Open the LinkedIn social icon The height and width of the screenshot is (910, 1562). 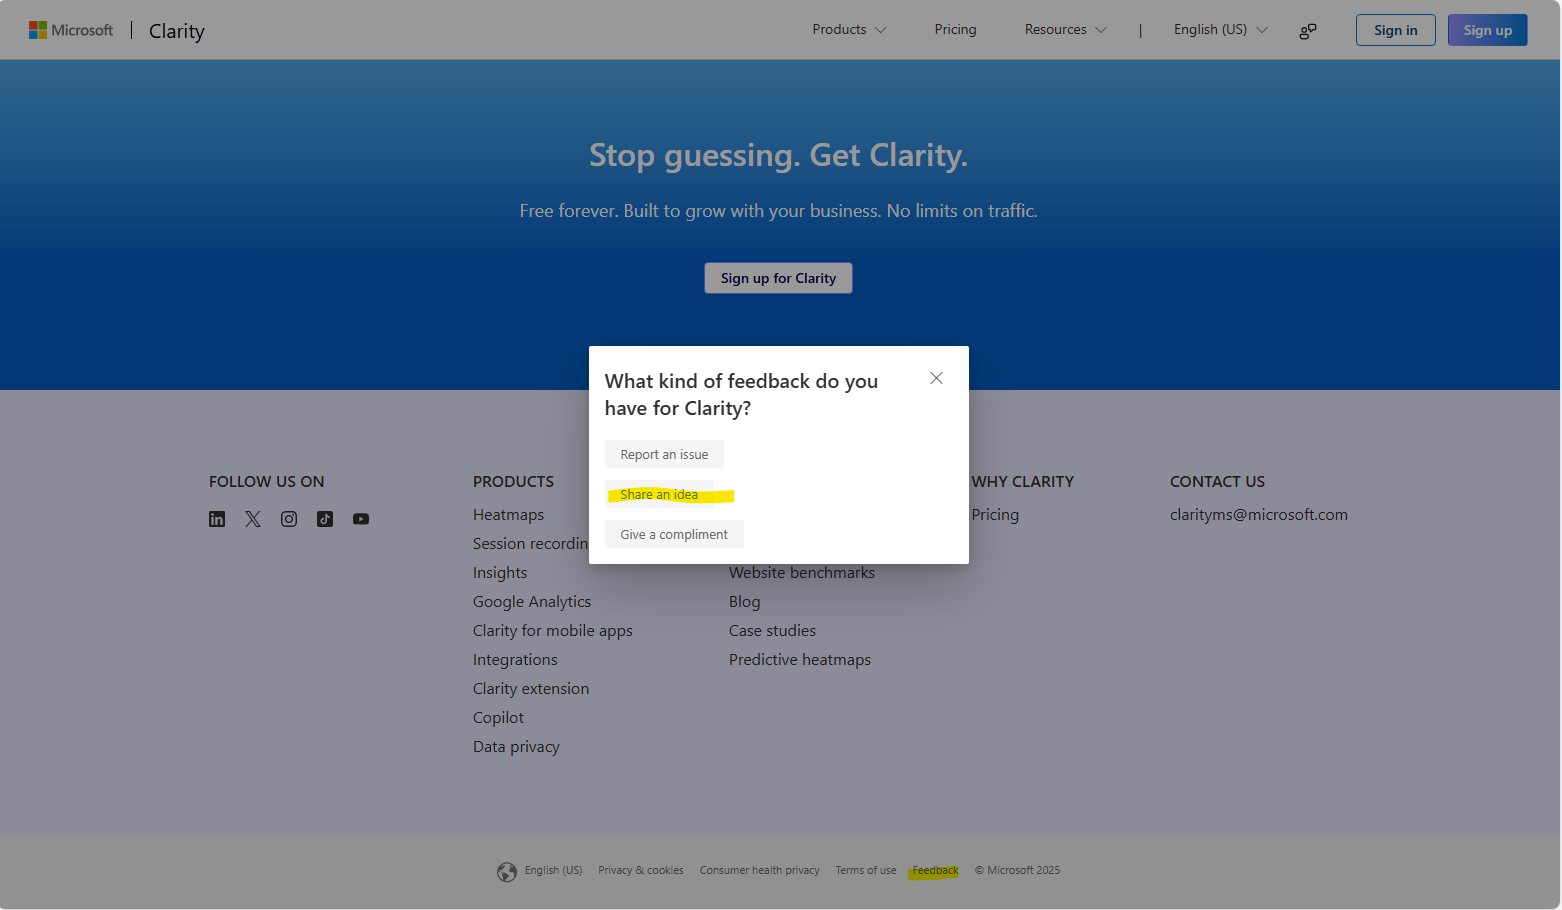(x=217, y=519)
